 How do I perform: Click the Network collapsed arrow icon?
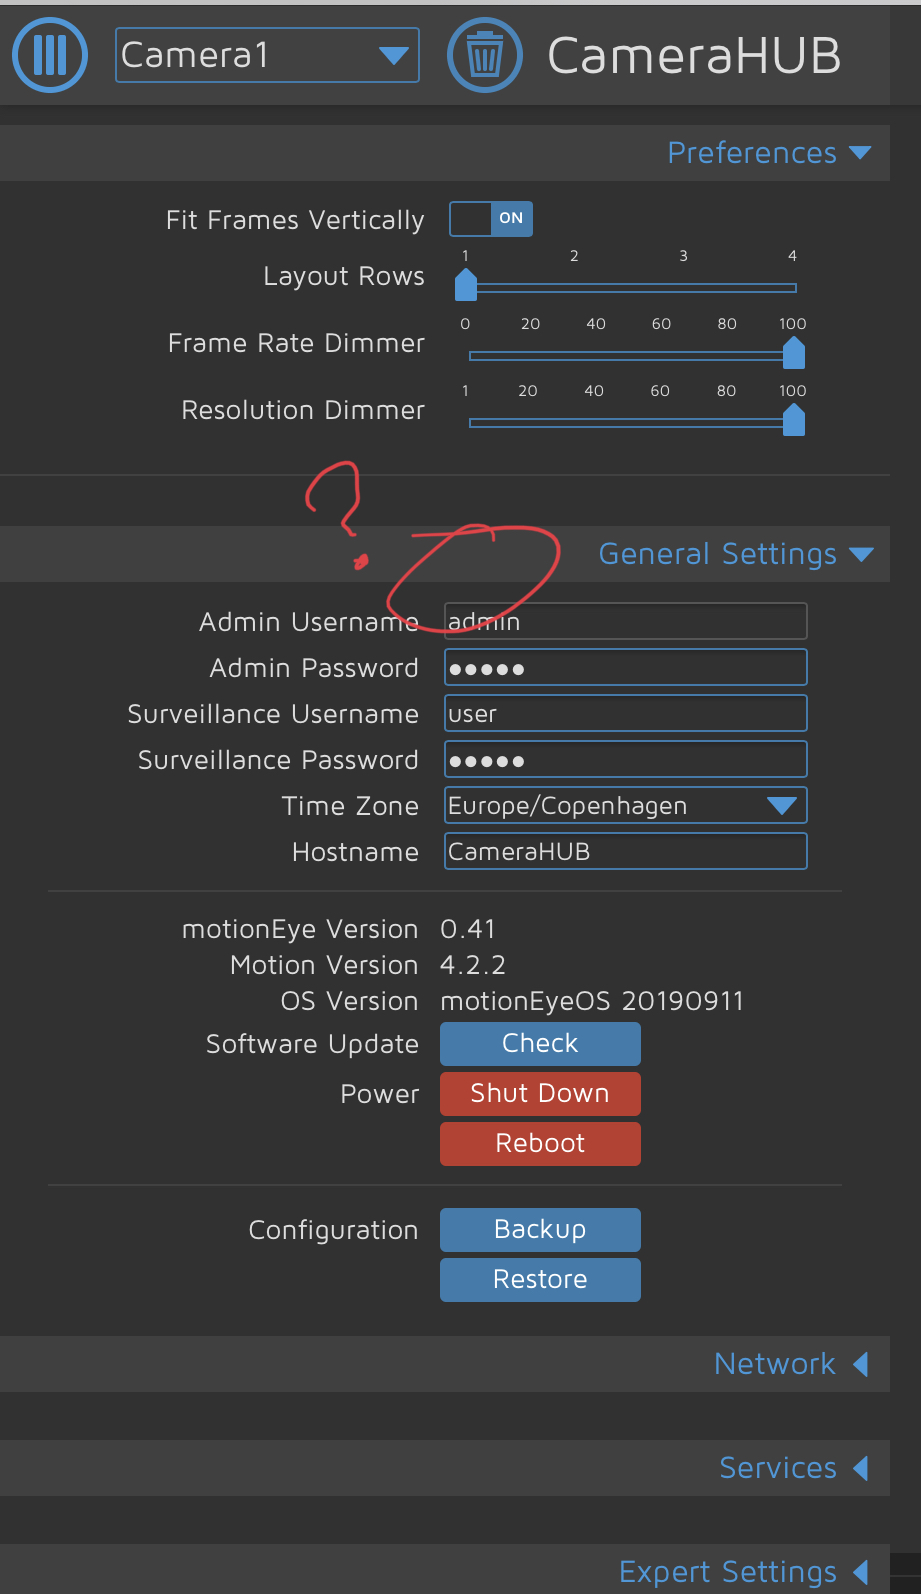coord(861,1364)
